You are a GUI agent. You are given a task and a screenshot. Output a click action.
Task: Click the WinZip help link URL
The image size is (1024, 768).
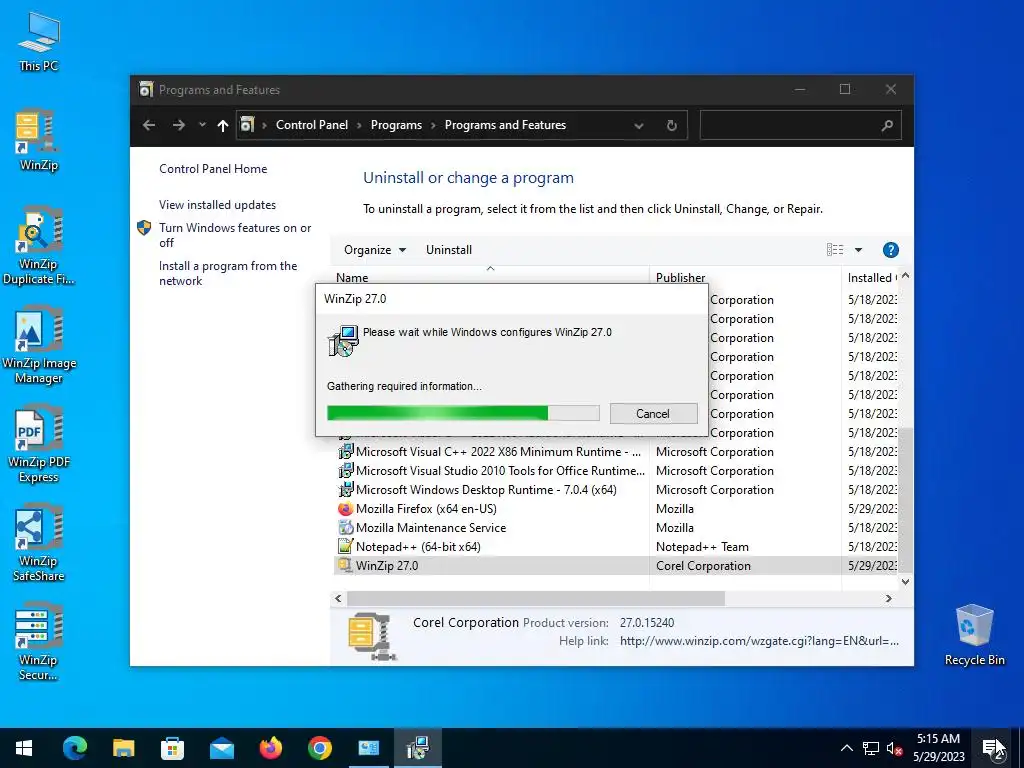pyautogui.click(x=759, y=641)
